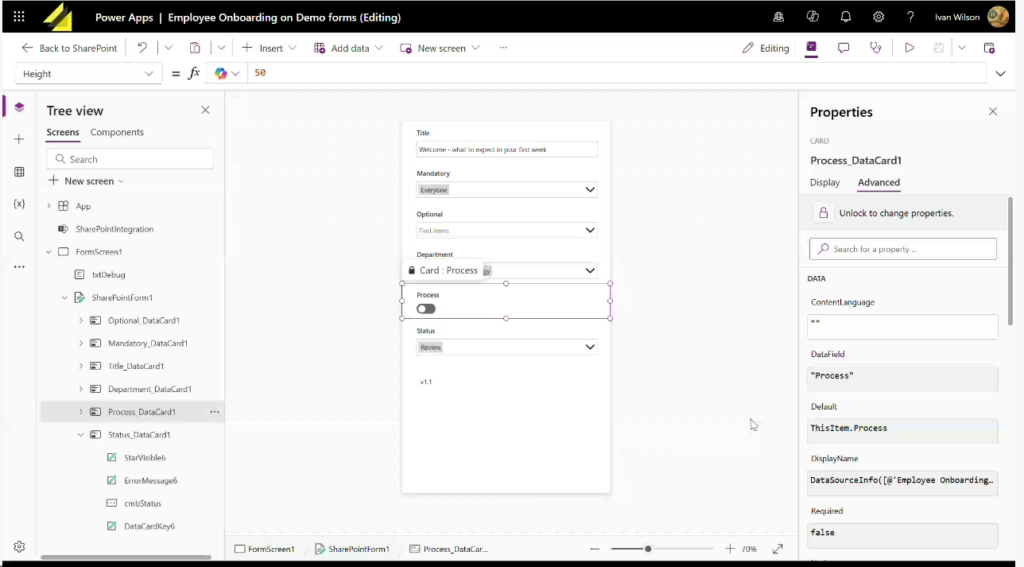
Task: Click fit-to-window expand icon near zoom
Action: coord(778,549)
